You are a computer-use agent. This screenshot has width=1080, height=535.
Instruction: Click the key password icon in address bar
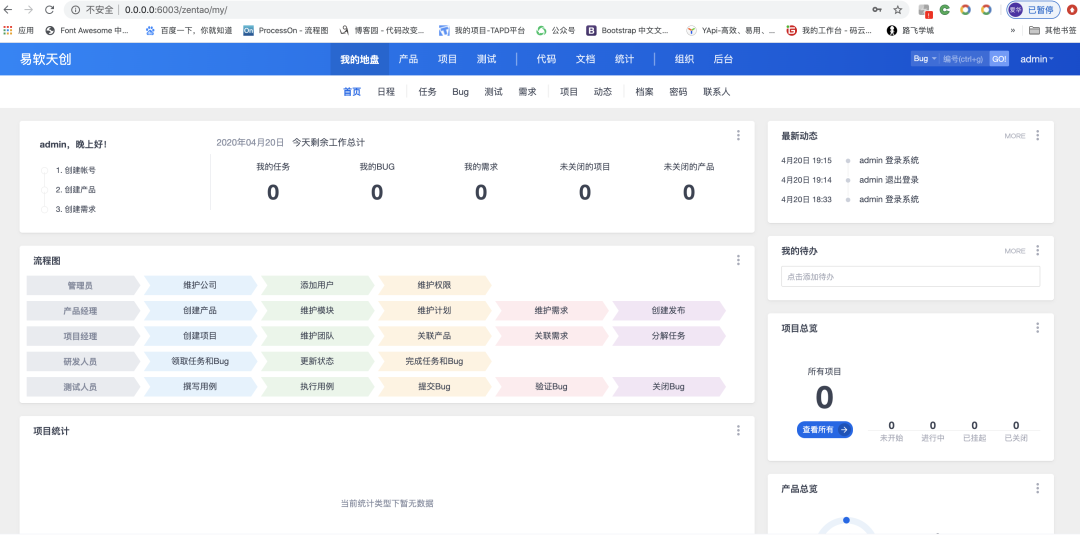coord(877,10)
